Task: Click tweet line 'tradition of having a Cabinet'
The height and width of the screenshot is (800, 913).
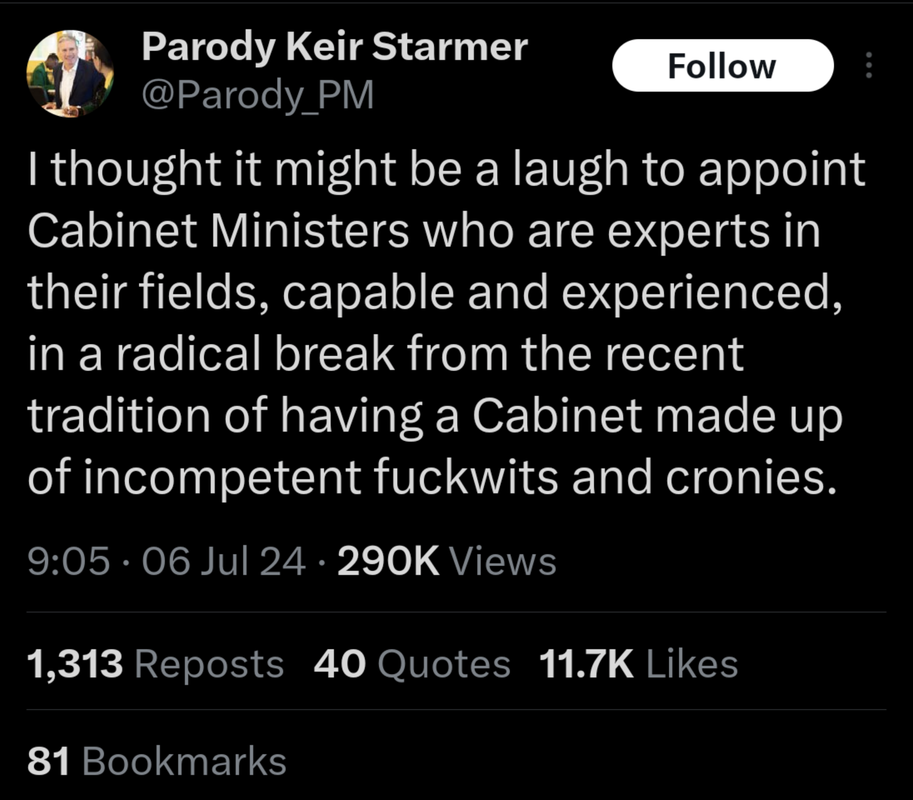Action: (435, 417)
